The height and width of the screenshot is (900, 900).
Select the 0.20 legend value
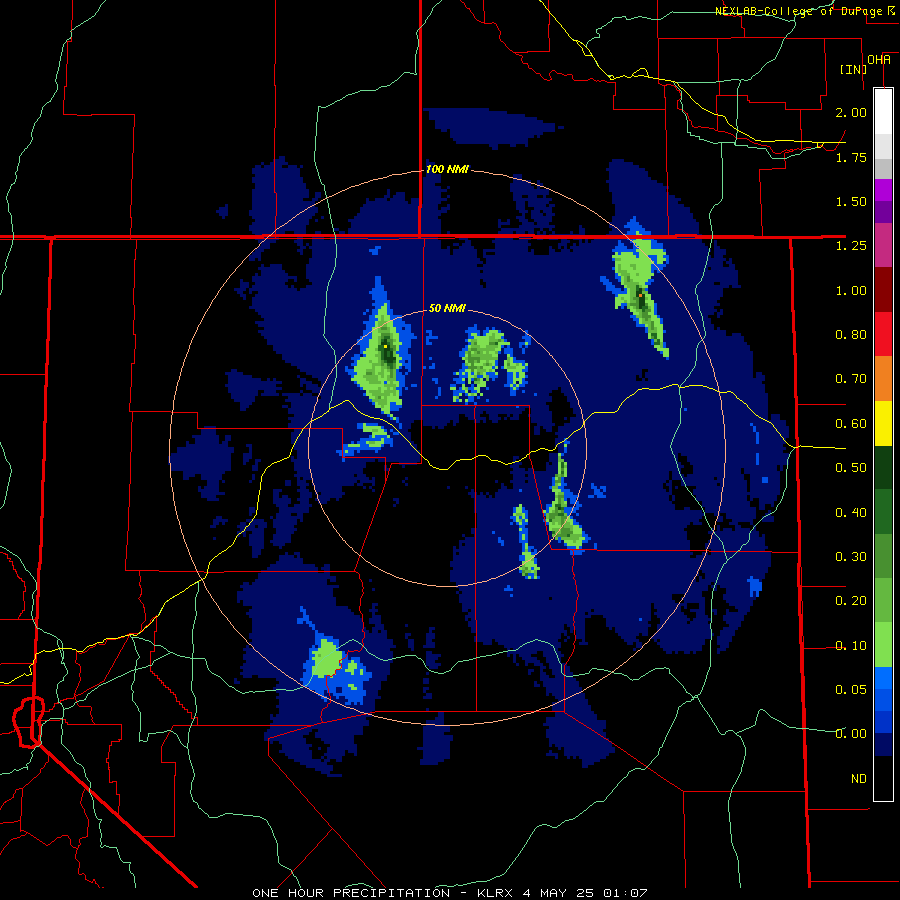pyautogui.click(x=851, y=601)
